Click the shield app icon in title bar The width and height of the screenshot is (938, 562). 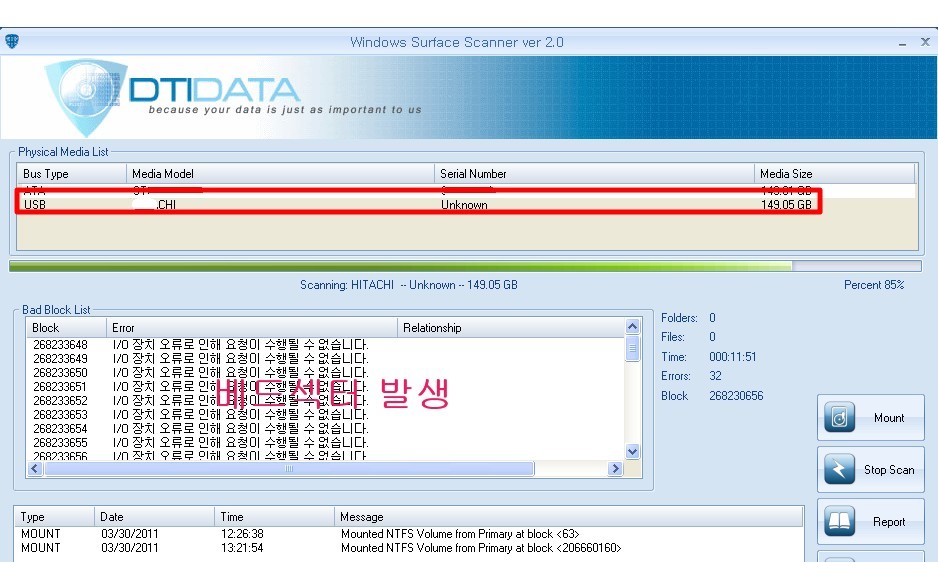(12, 42)
